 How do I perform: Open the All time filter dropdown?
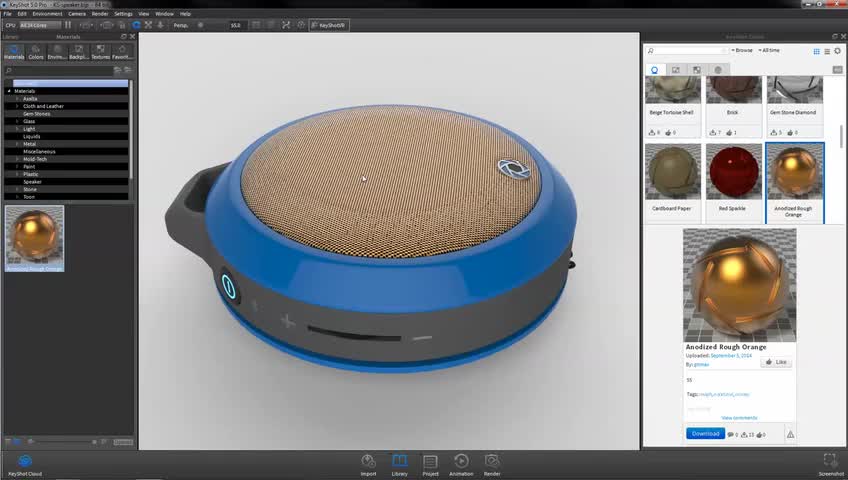[768, 50]
